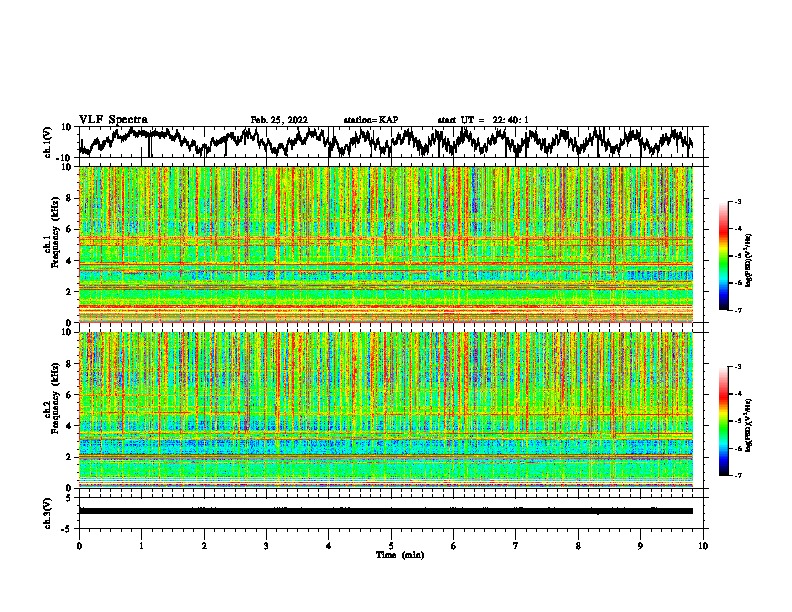The image size is (792, 612).
Task: Click time axis tick label "3"
Action: (266, 546)
